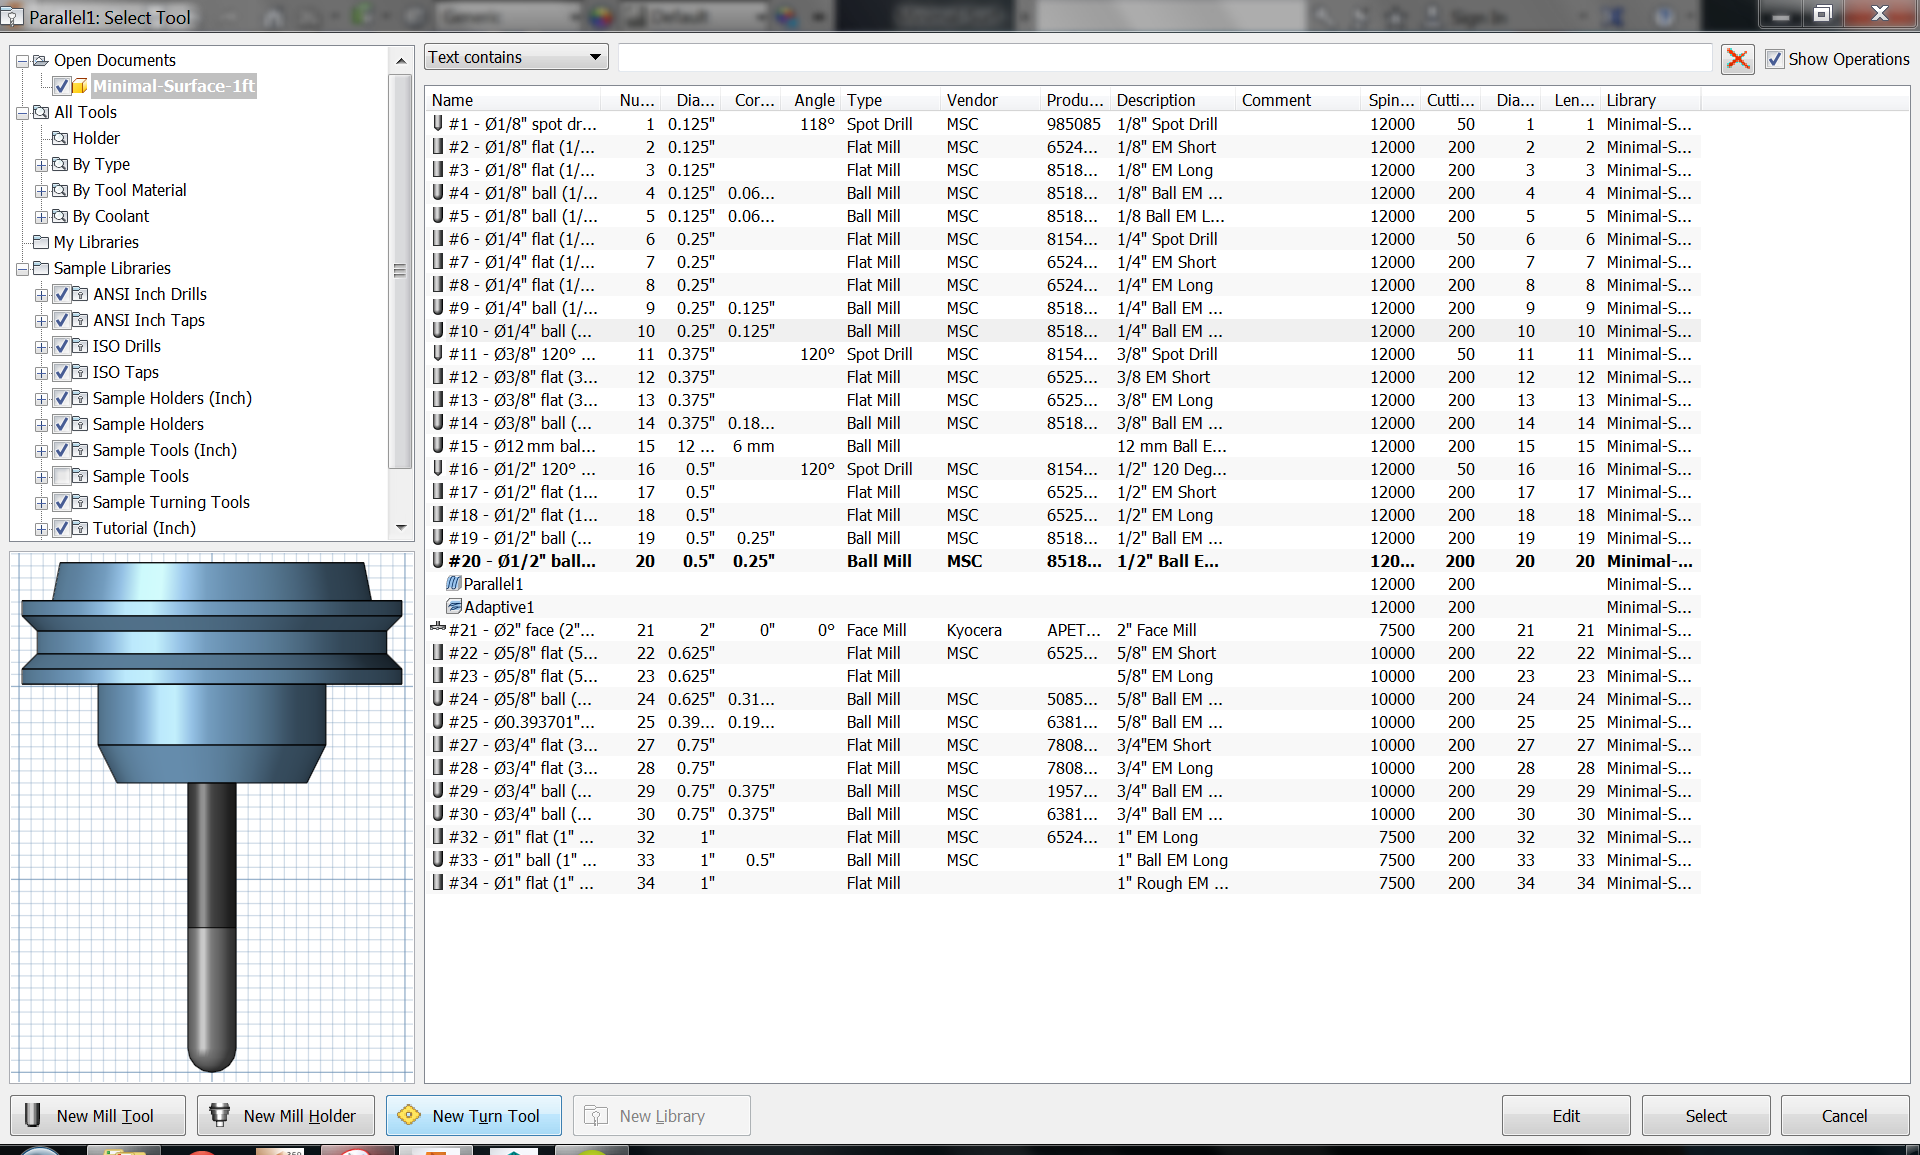Click the Sample Turning Tools library icon
The image size is (1920, 1155).
[80, 502]
